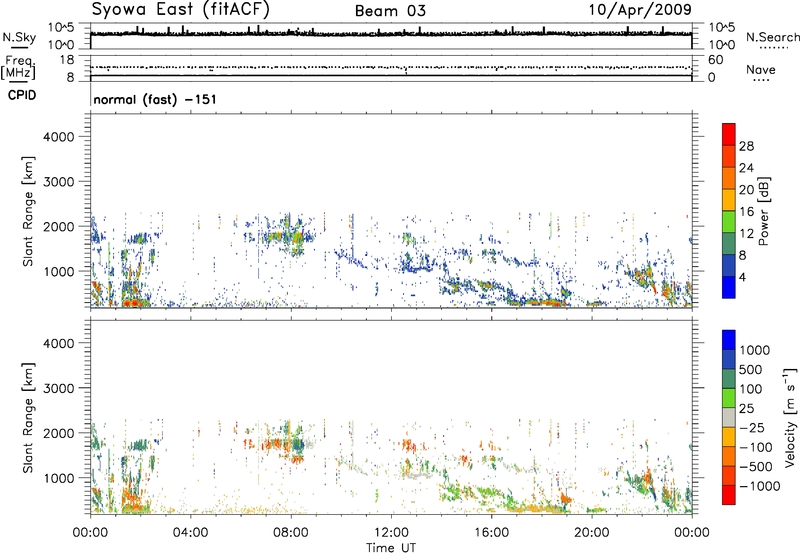Viewport: 800px width, 554px height.
Task: Click the '08:00' time tick label
Action: (x=291, y=533)
